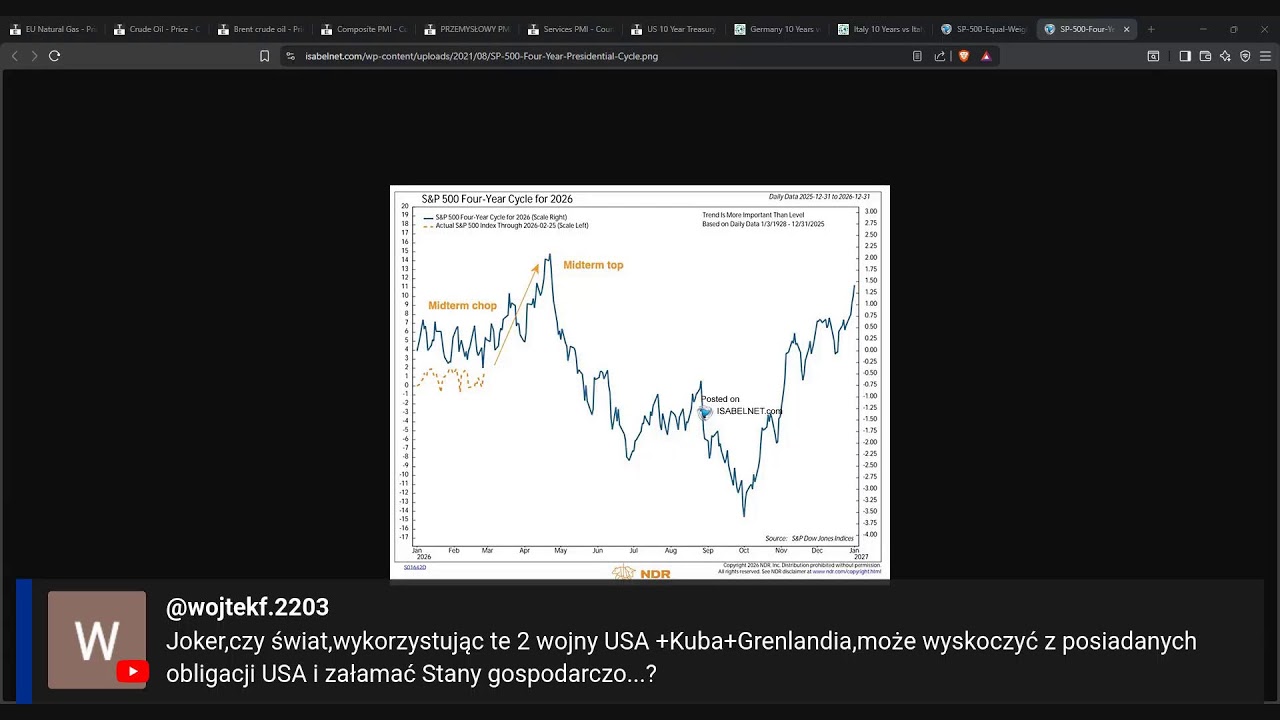
Task: Open a new browser tab
Action: [1151, 29]
